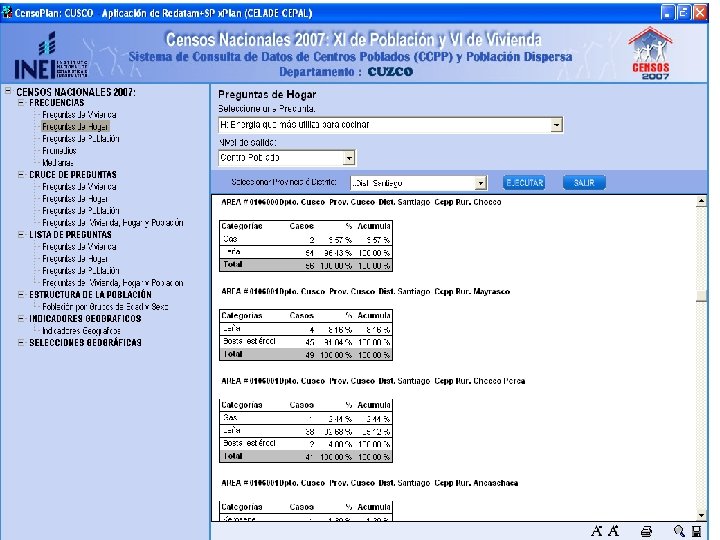Click the increase font size icon

pyautogui.click(x=613, y=531)
